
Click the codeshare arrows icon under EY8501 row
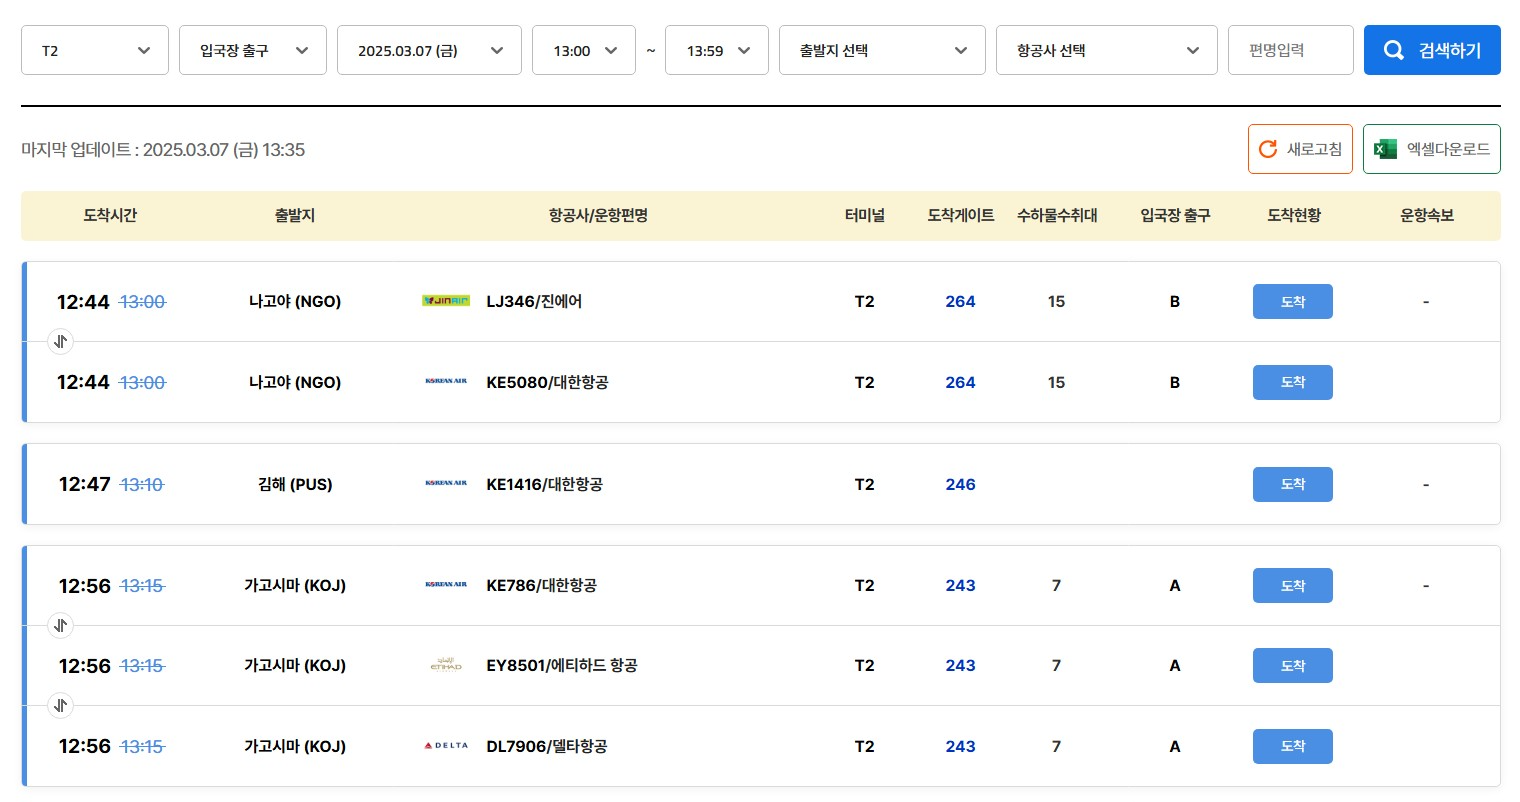61,706
